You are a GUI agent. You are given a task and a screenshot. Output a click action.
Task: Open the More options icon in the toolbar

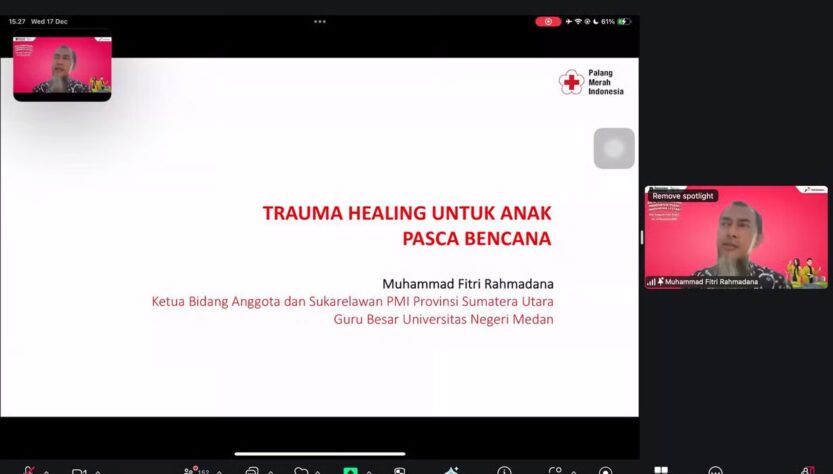point(715,470)
